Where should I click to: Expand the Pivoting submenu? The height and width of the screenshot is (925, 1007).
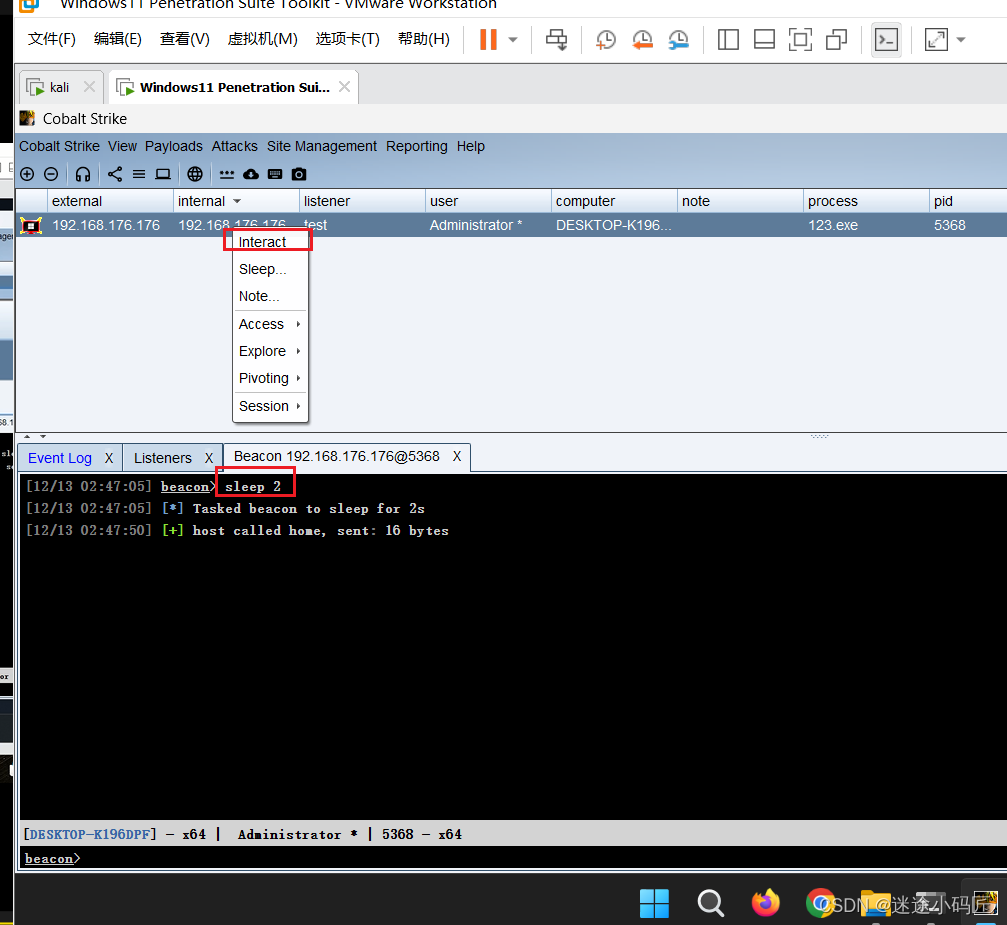tap(270, 378)
